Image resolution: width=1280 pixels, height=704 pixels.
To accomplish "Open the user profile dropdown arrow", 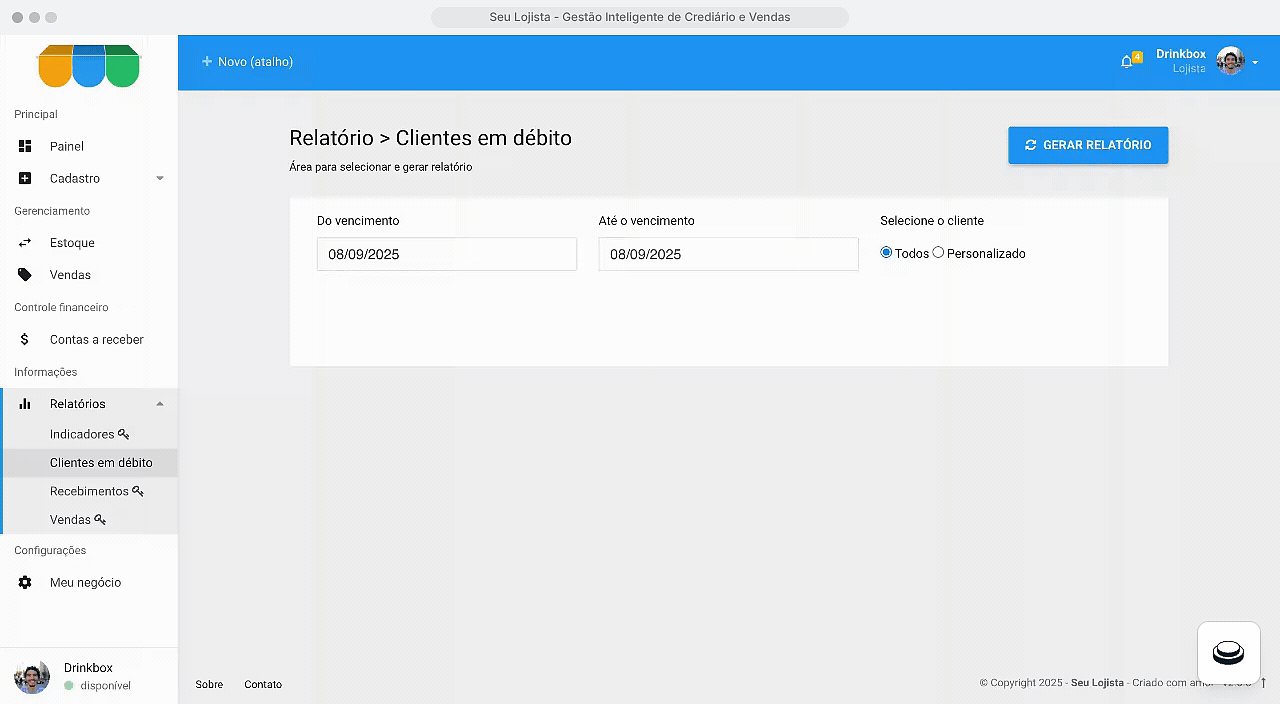I will pyautogui.click(x=1255, y=63).
